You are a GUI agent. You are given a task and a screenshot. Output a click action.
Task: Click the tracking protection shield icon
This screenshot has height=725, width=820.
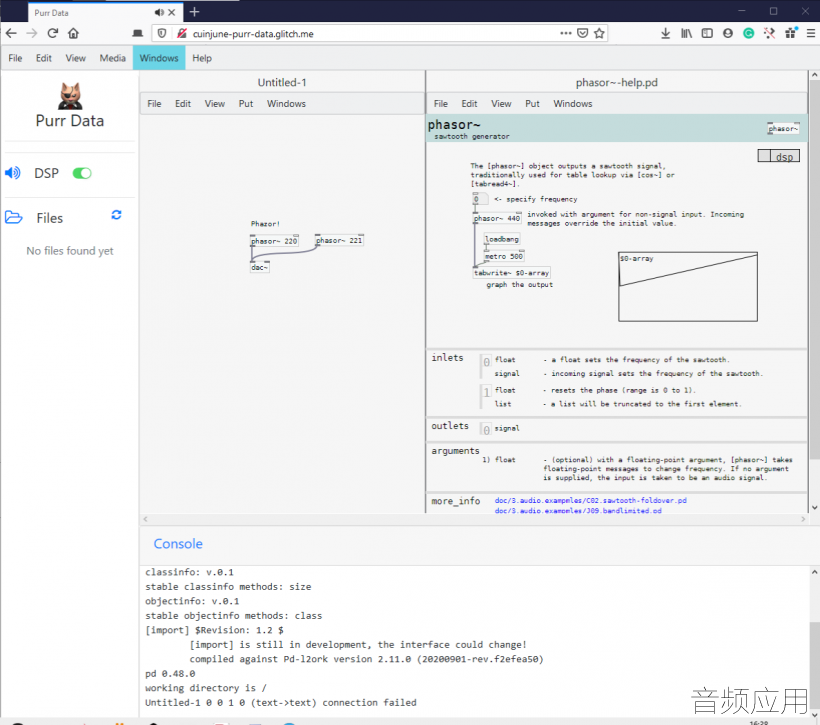tap(162, 33)
